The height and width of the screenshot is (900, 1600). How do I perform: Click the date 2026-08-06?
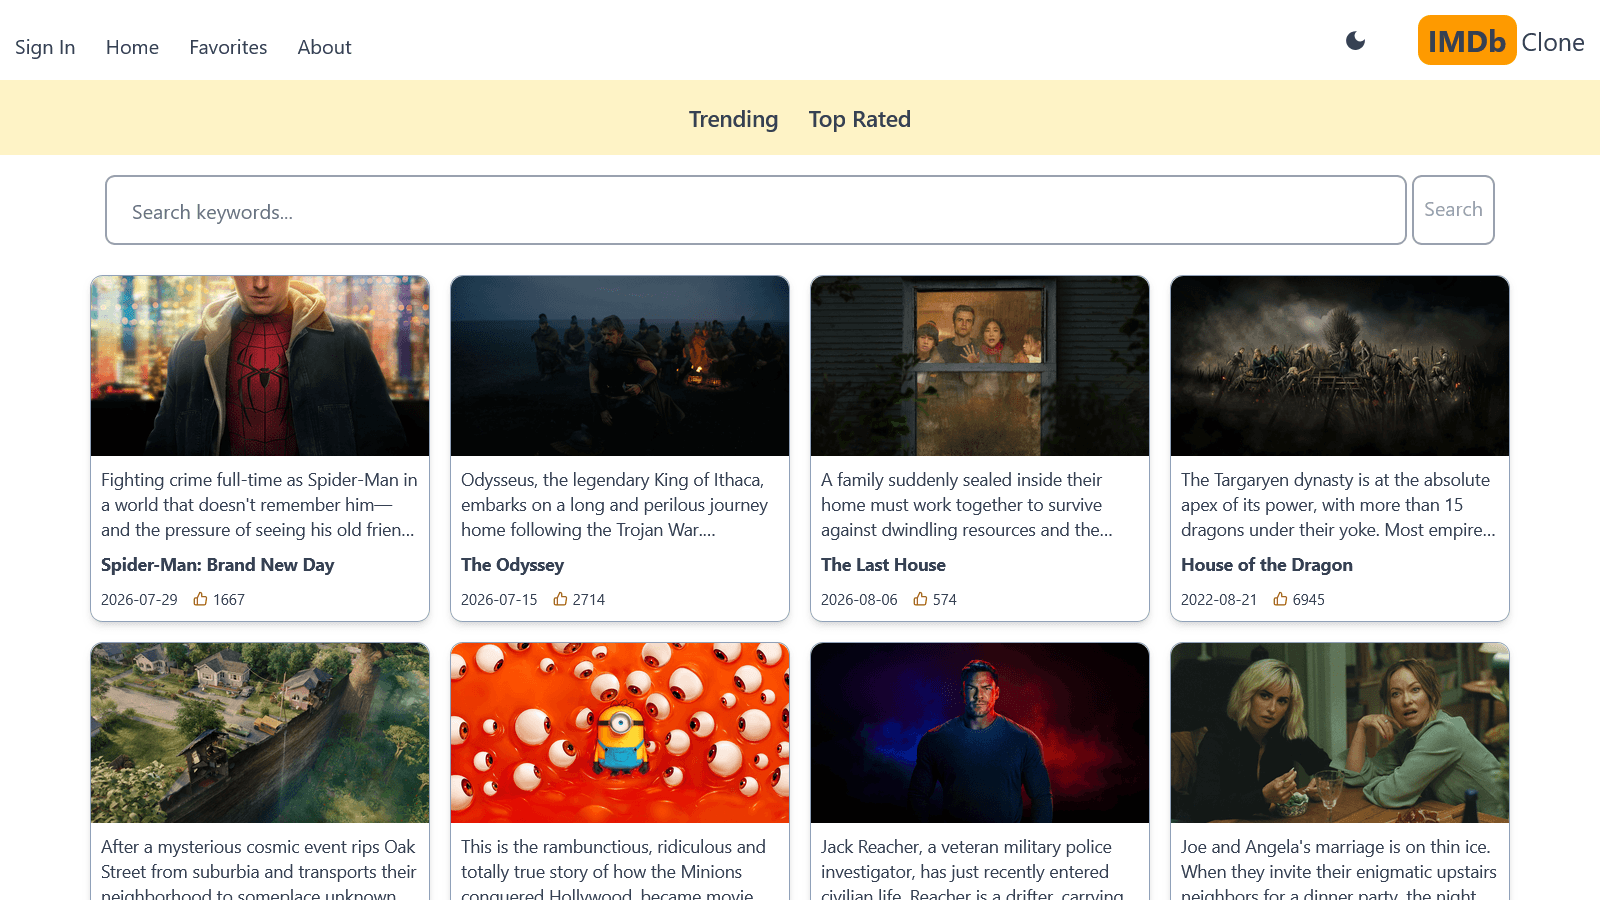point(859,600)
